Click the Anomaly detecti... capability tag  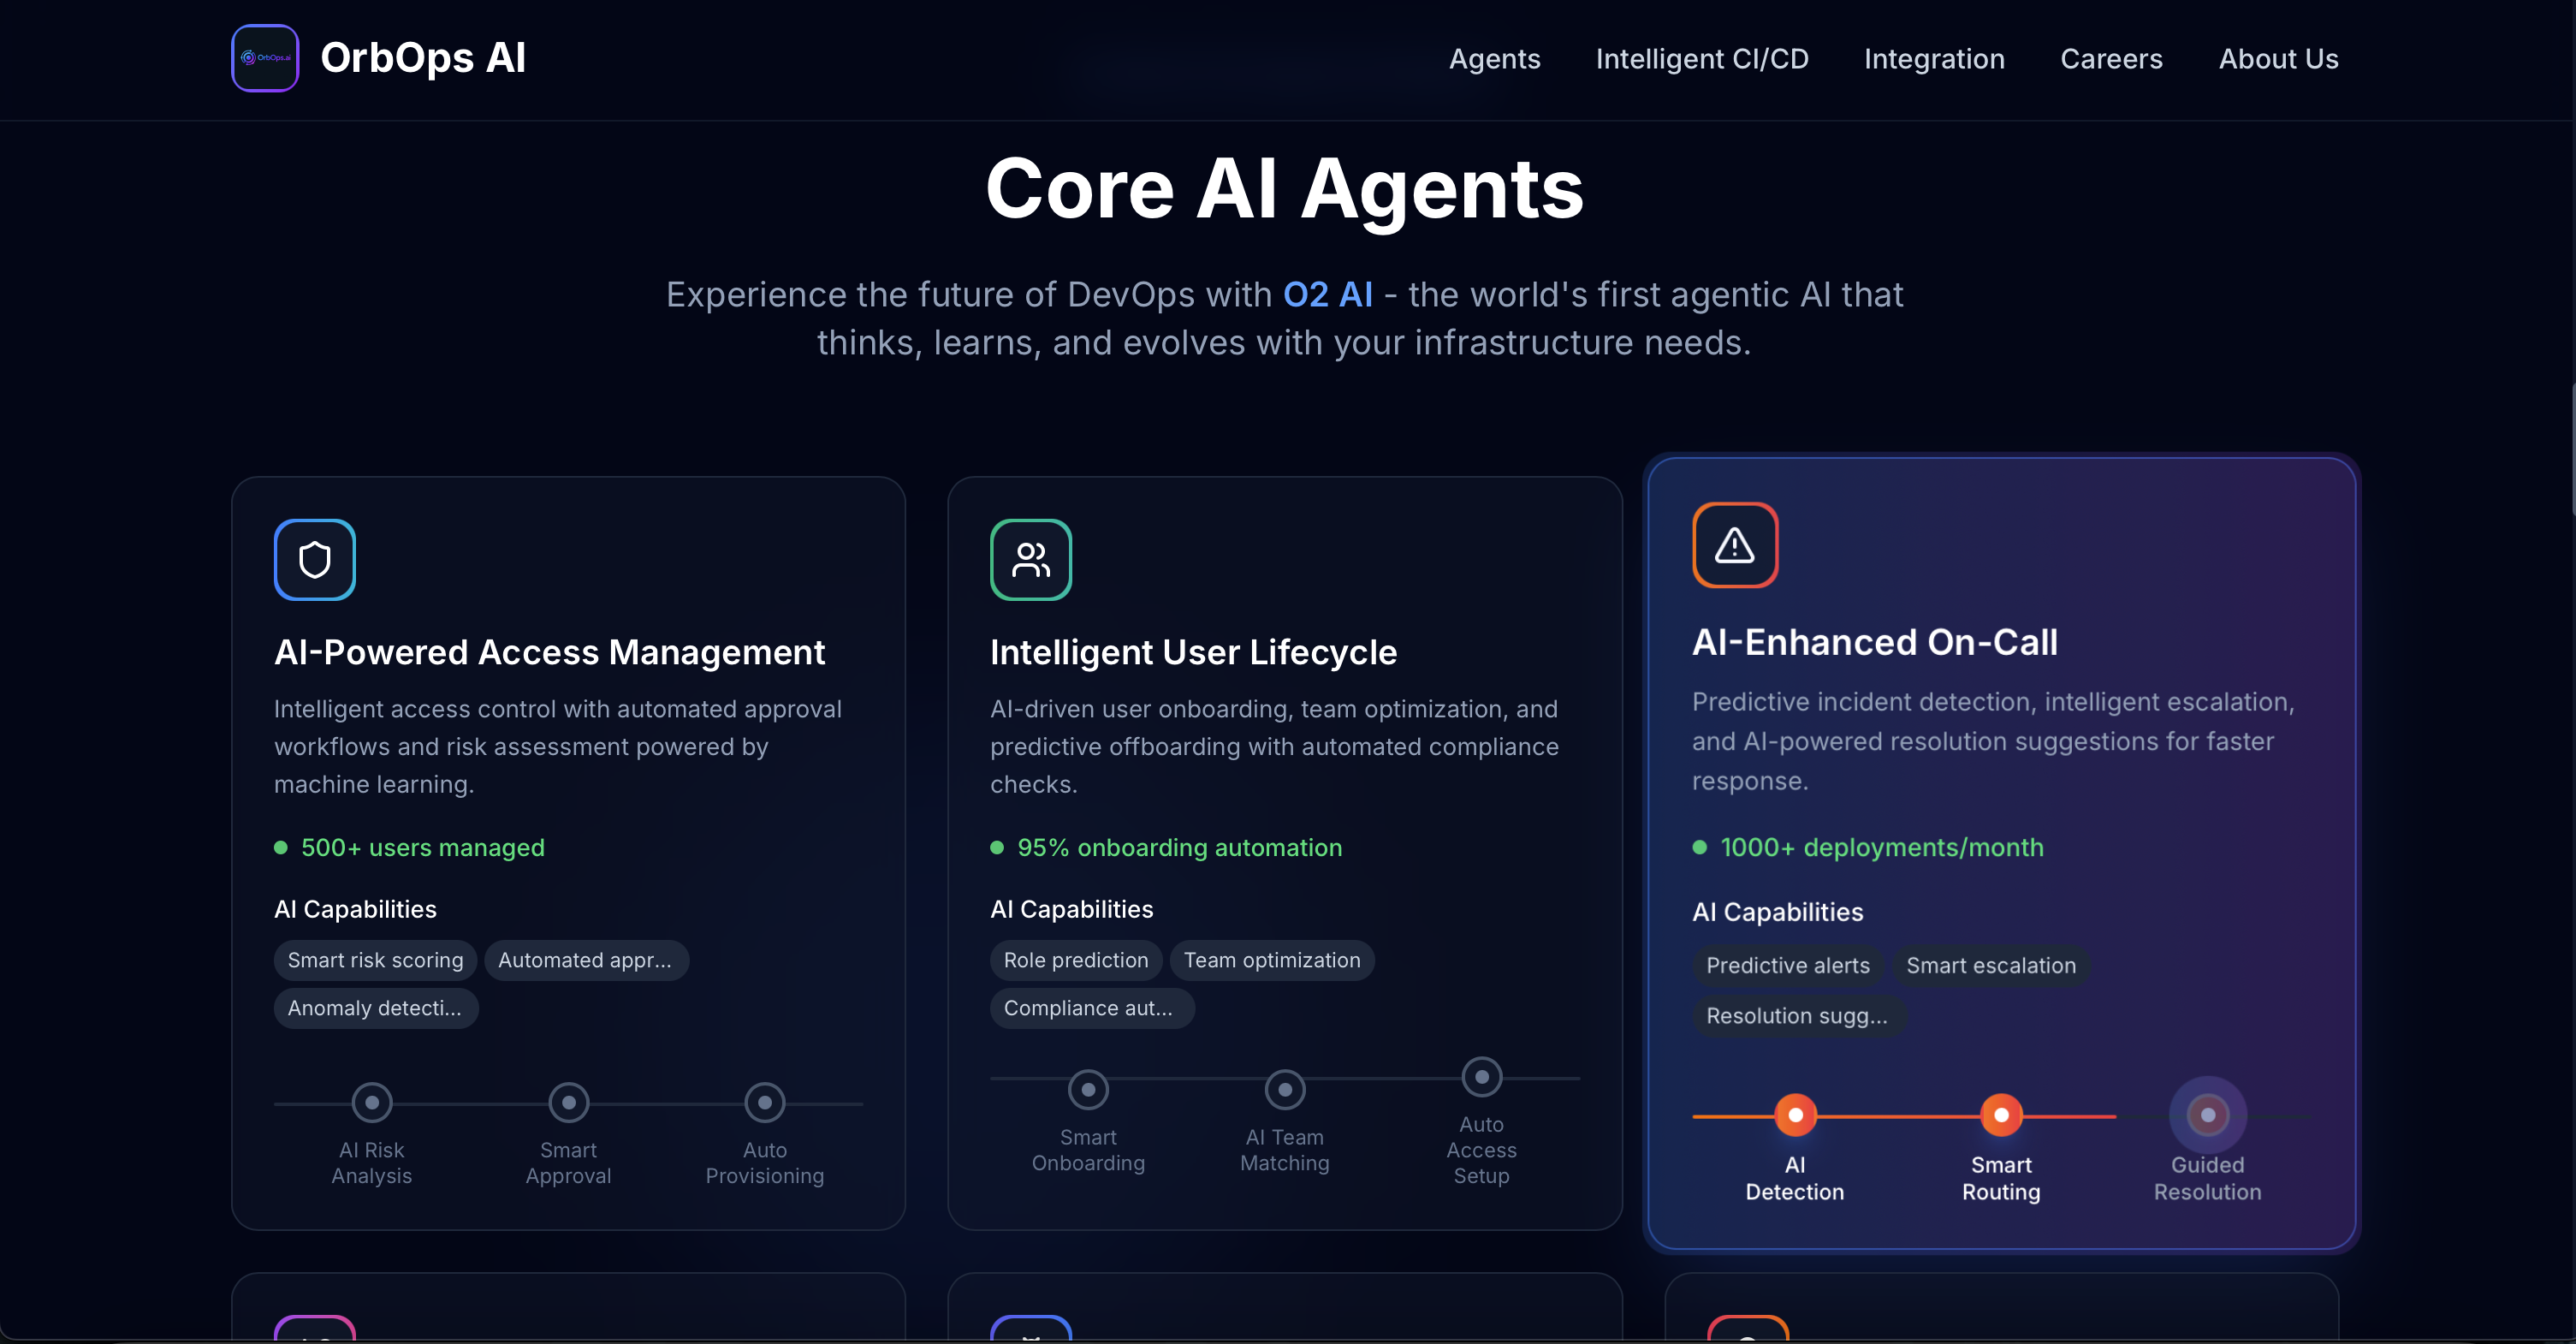pyautogui.click(x=376, y=1008)
